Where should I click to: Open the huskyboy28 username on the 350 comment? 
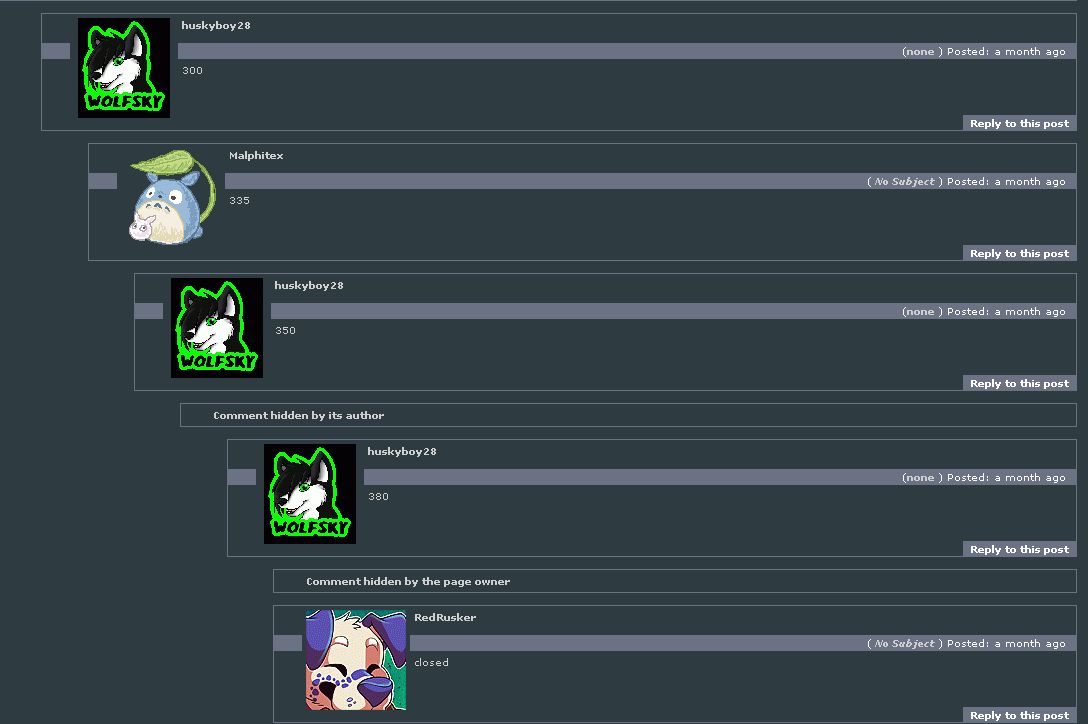[309, 285]
